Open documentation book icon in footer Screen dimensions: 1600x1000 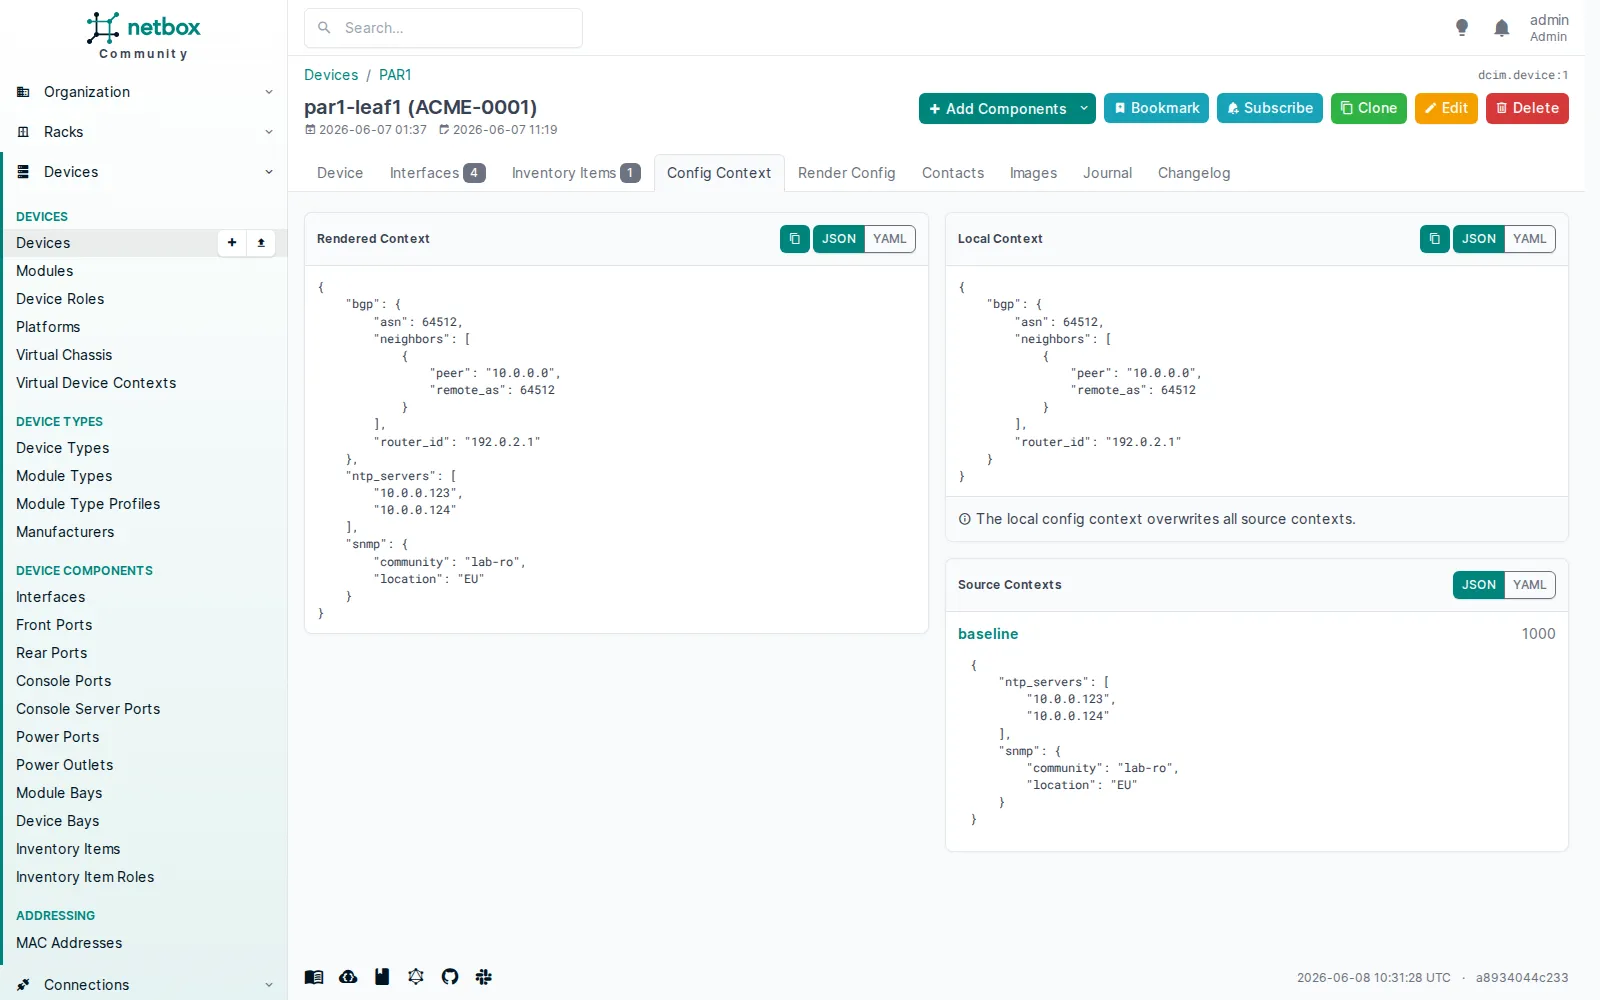point(314,977)
